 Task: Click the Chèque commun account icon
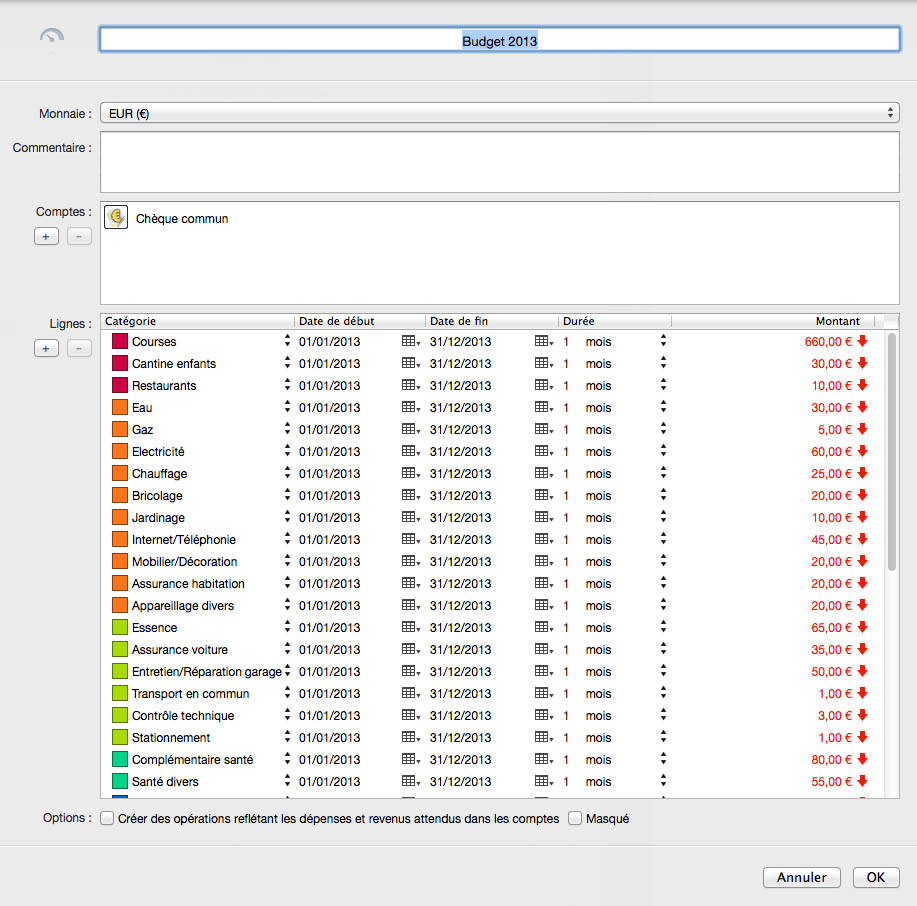116,218
